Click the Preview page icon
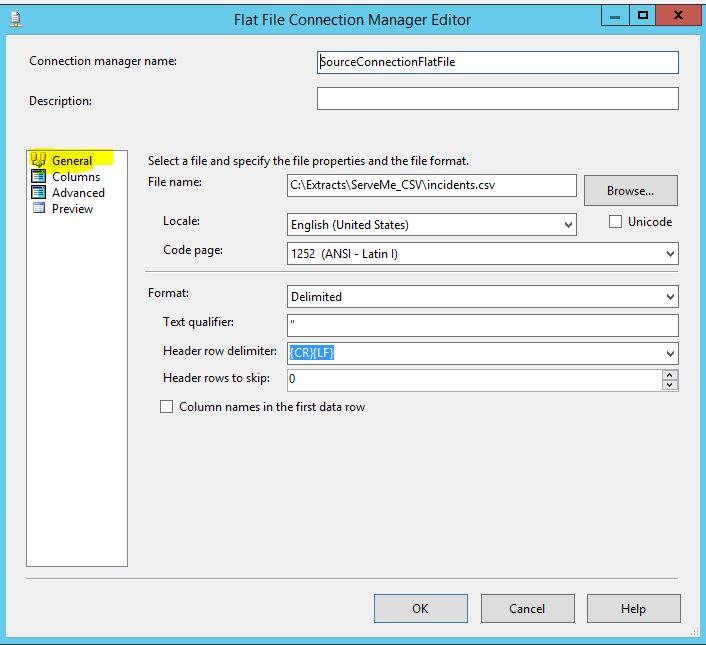Screen dimensions: 706x645 click(x=39, y=208)
